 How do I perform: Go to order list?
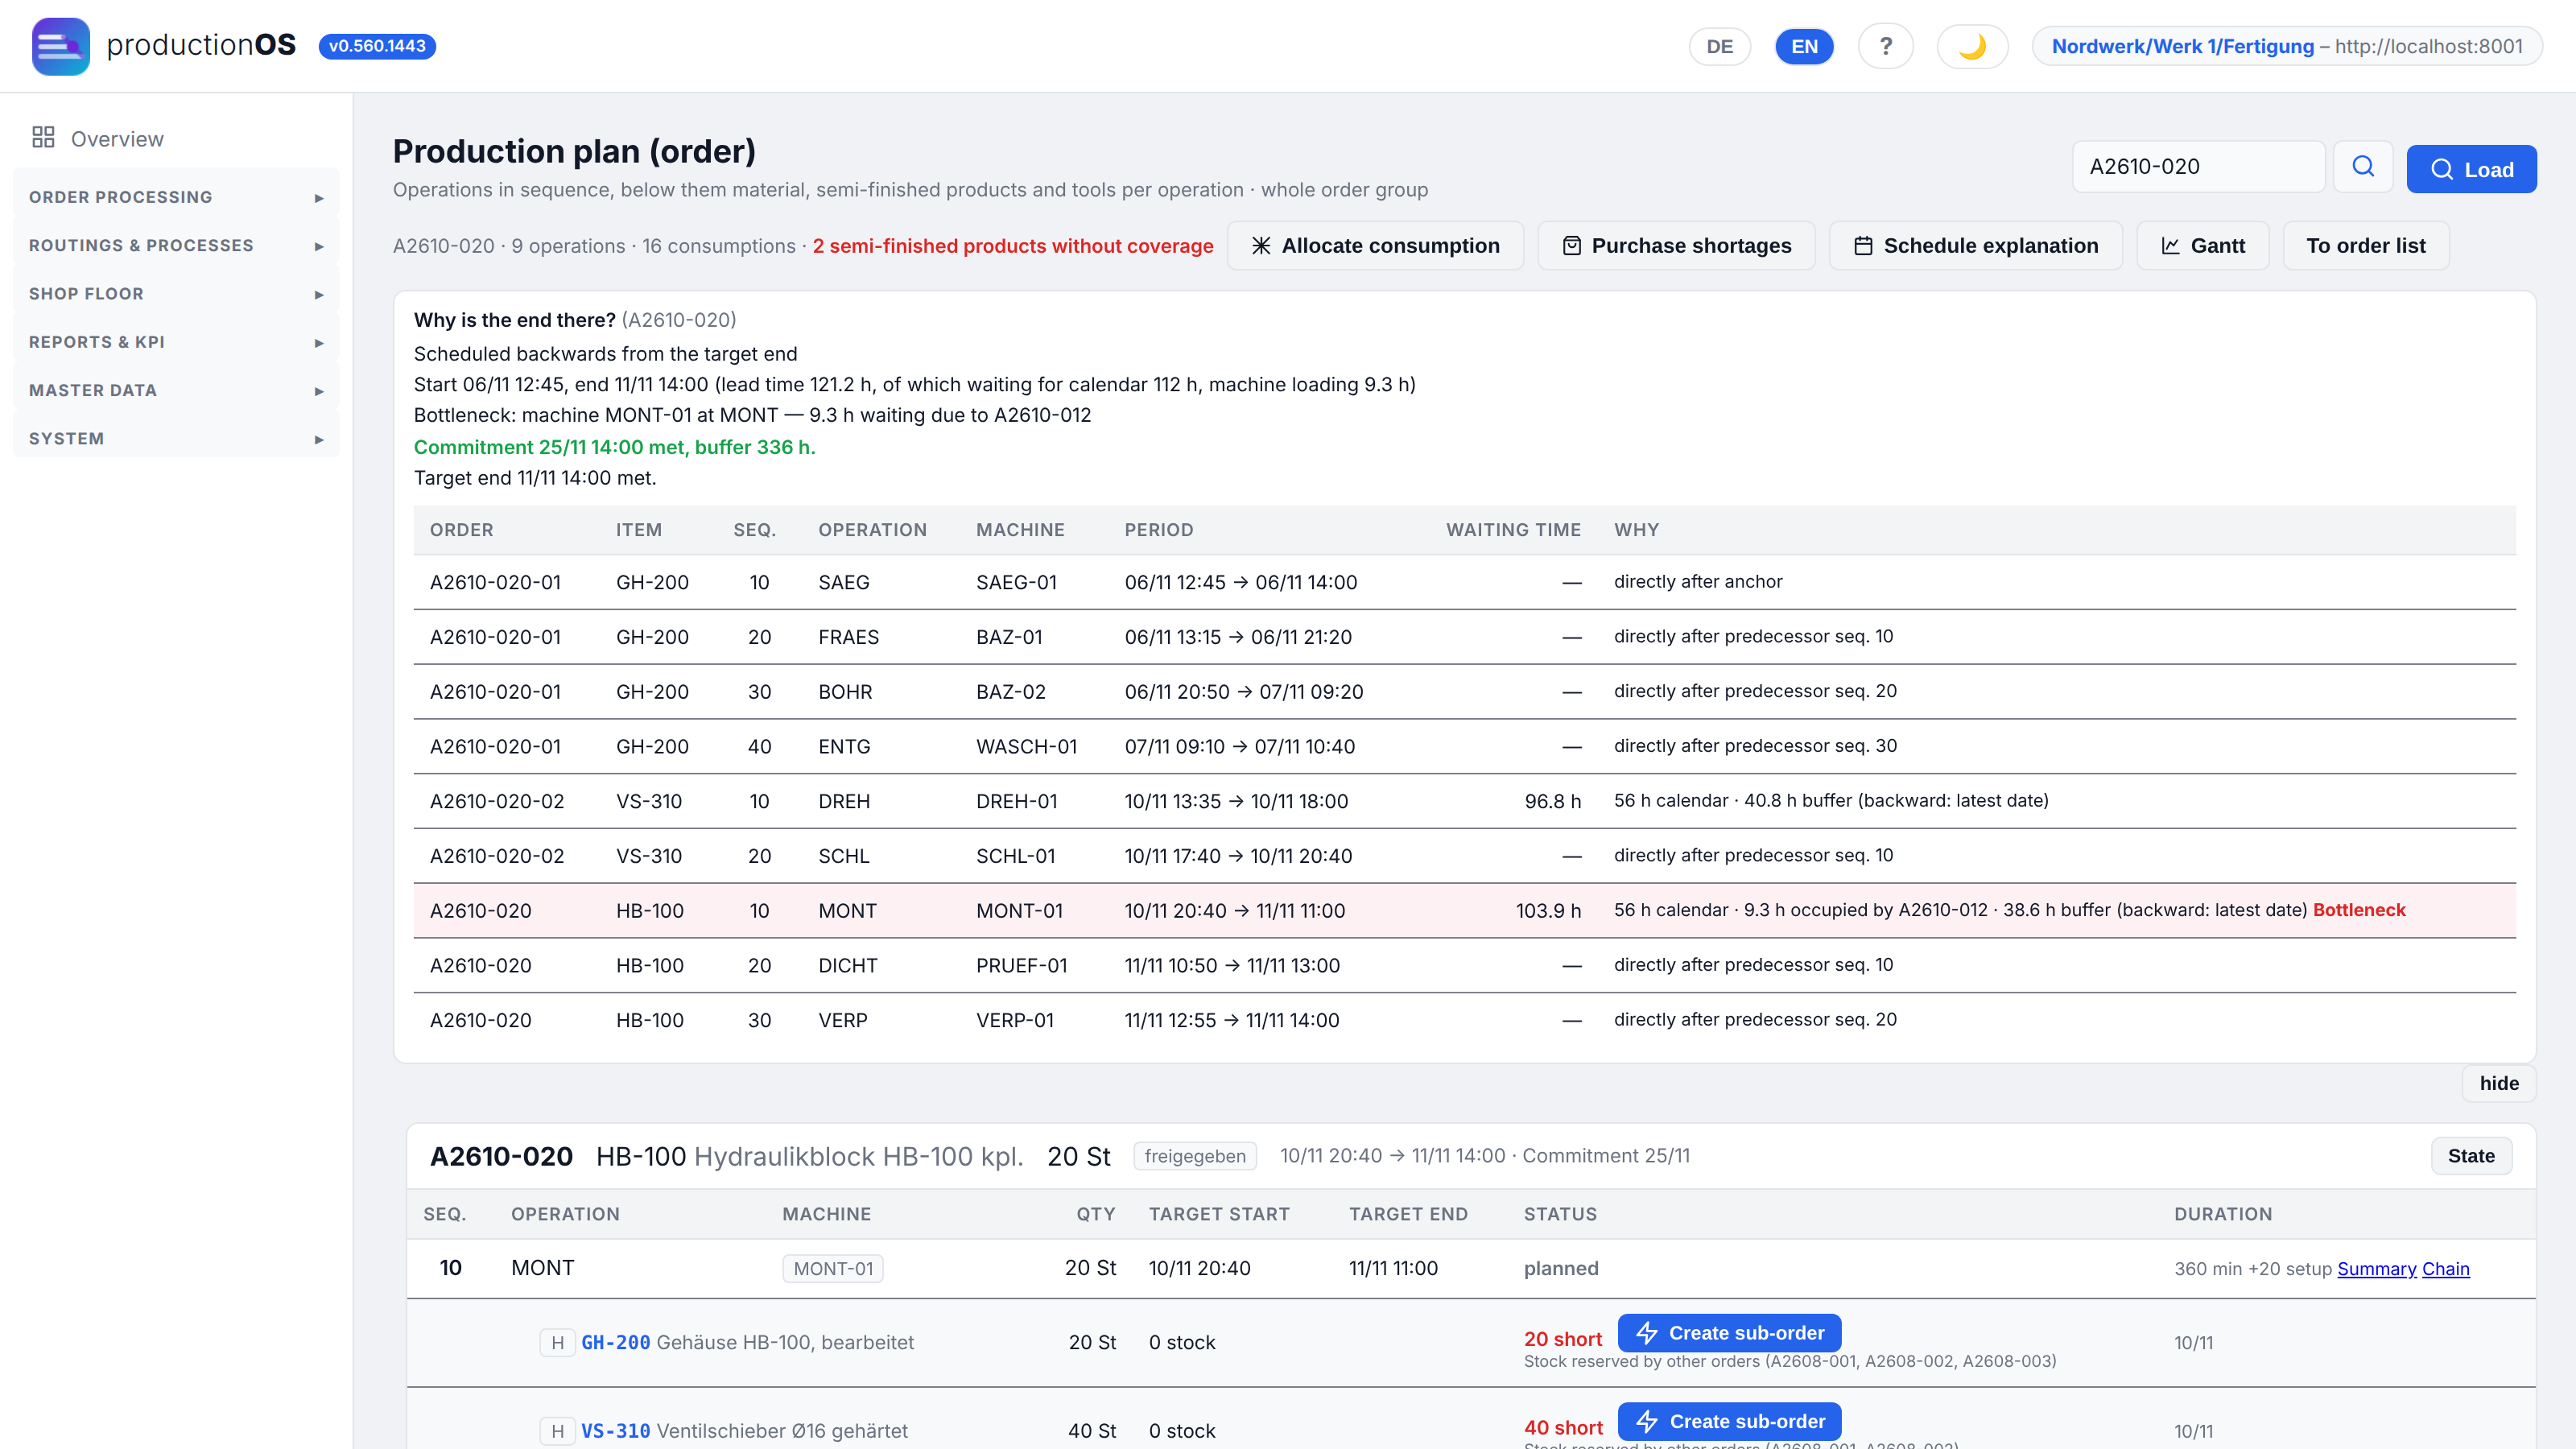(2365, 246)
